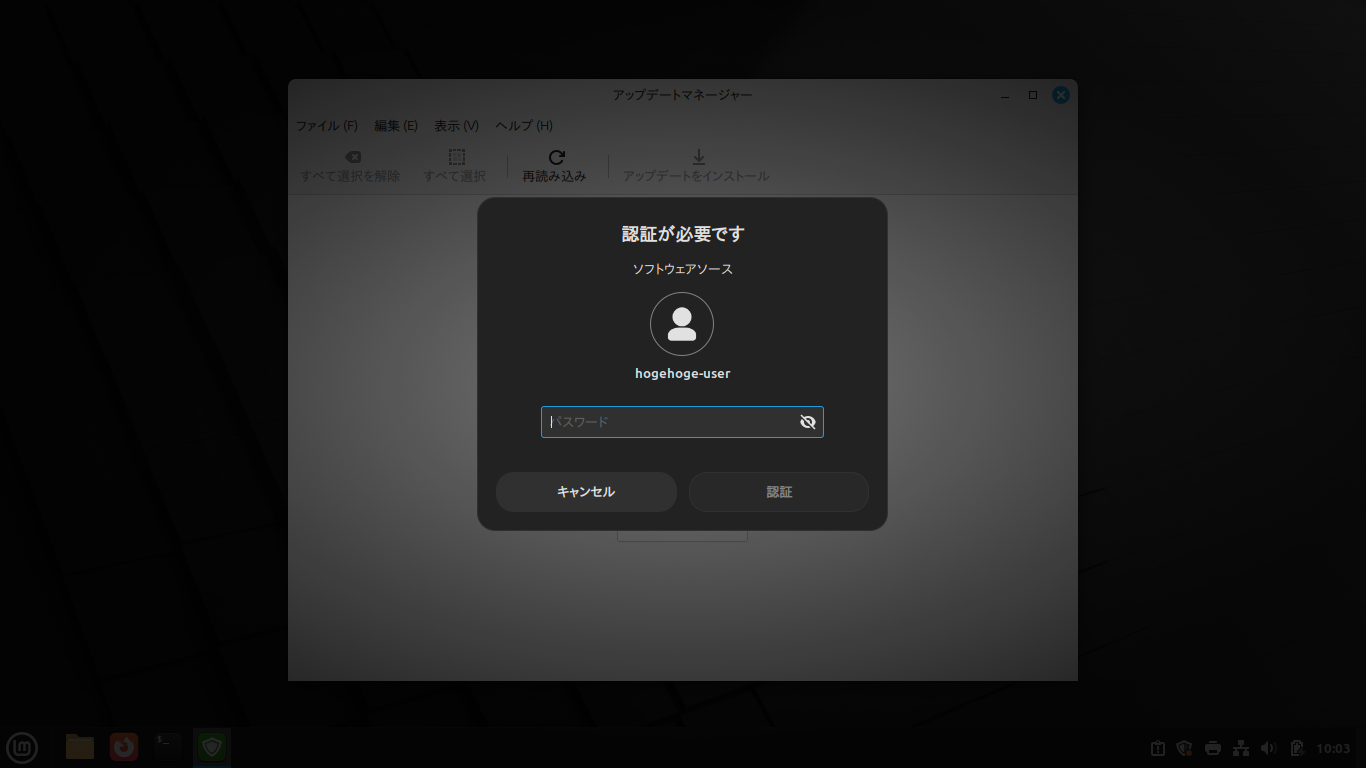This screenshot has height=768, width=1366.
Task: Focus the password input field
Action: point(682,422)
